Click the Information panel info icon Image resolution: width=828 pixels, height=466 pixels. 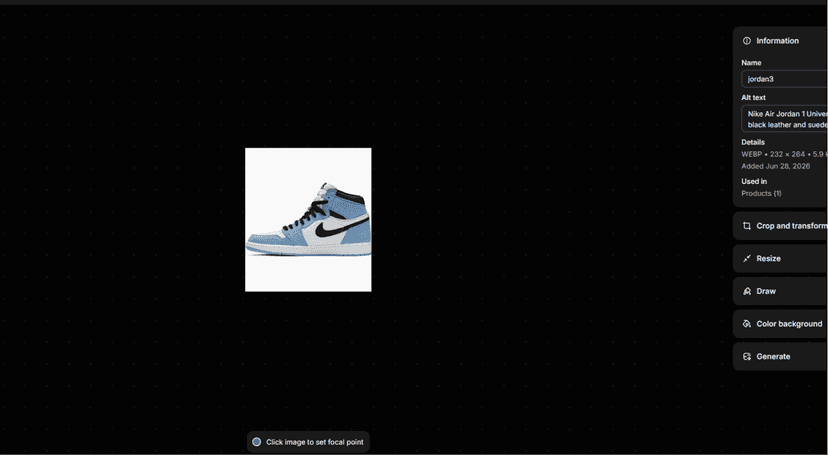747,41
